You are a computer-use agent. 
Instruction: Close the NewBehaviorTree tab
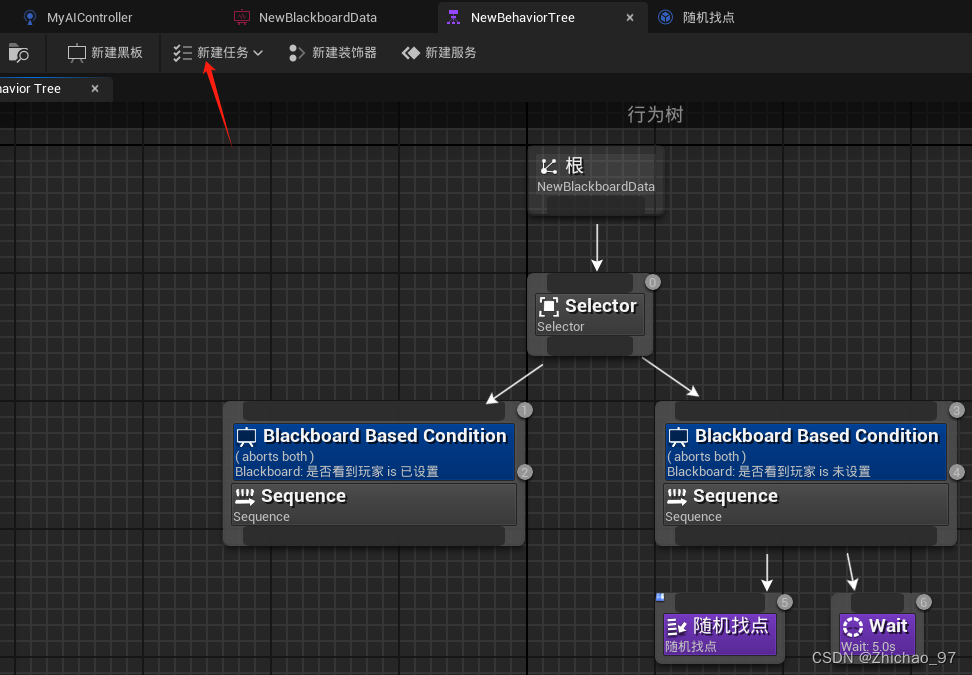[629, 17]
